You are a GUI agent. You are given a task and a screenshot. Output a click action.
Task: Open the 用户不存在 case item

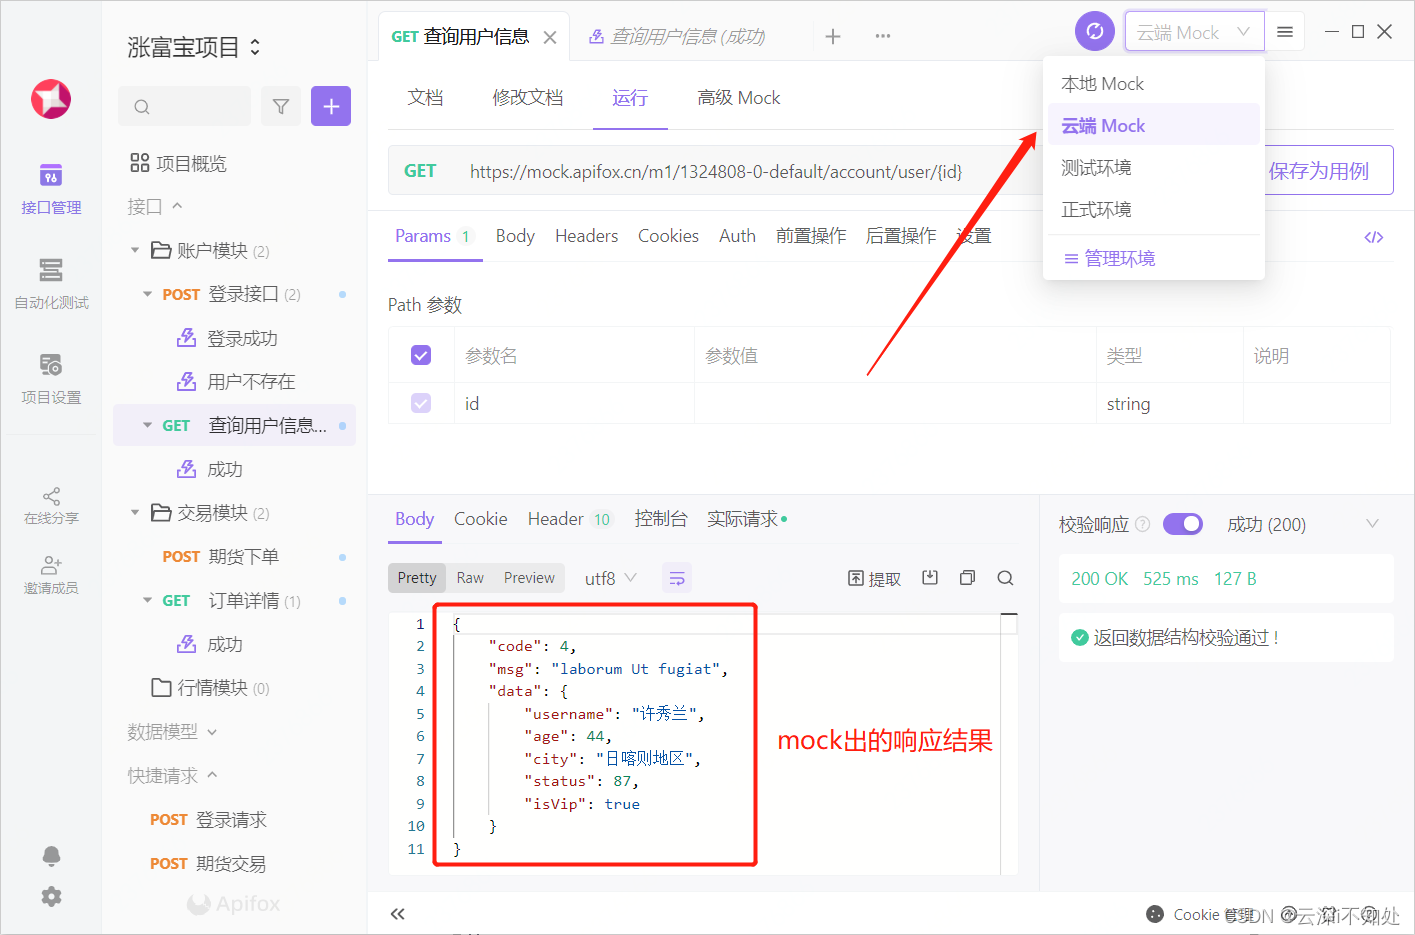coord(250,381)
